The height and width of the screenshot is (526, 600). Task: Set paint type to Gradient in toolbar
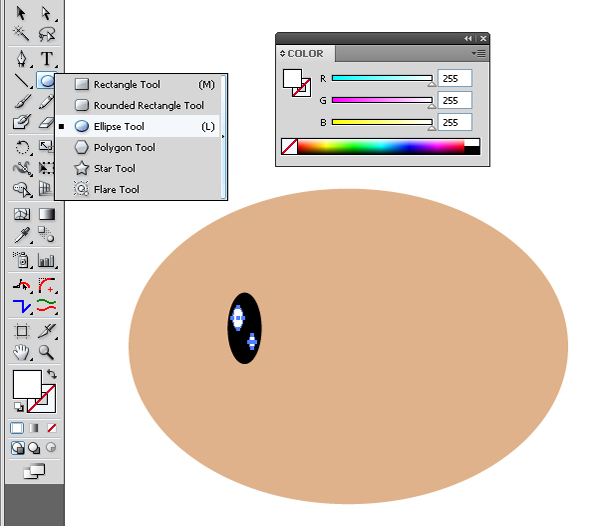pos(34,428)
